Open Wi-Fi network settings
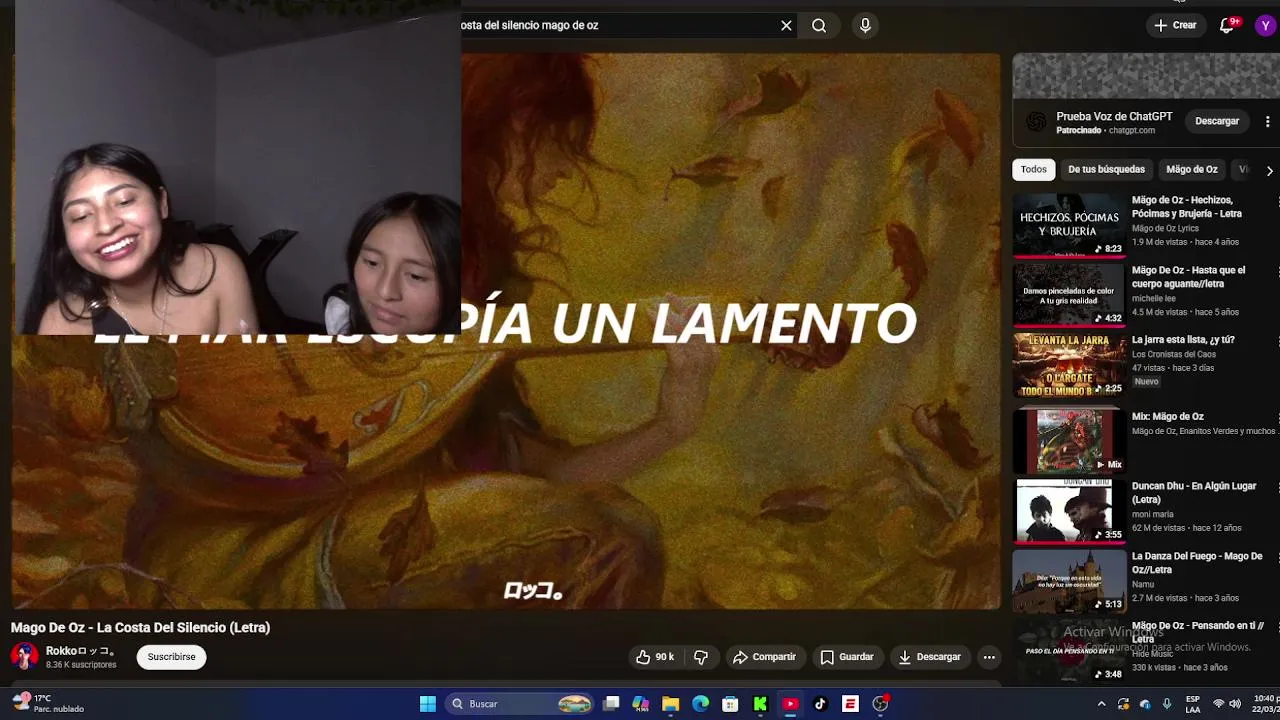Viewport: 1280px width, 720px height. [1218, 704]
